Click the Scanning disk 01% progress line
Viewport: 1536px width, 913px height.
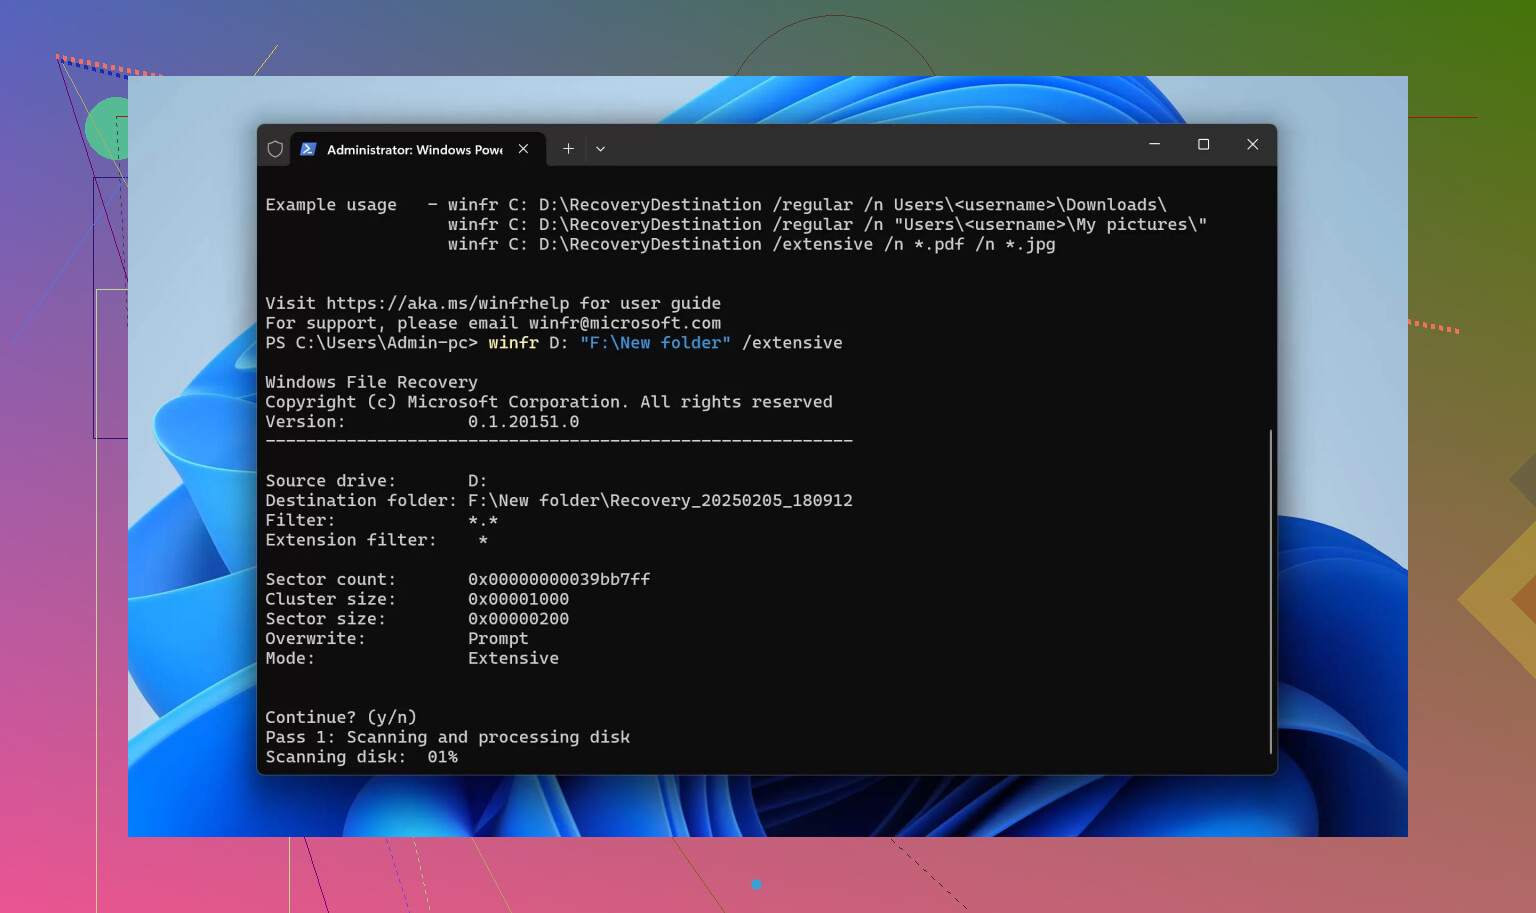pos(361,757)
